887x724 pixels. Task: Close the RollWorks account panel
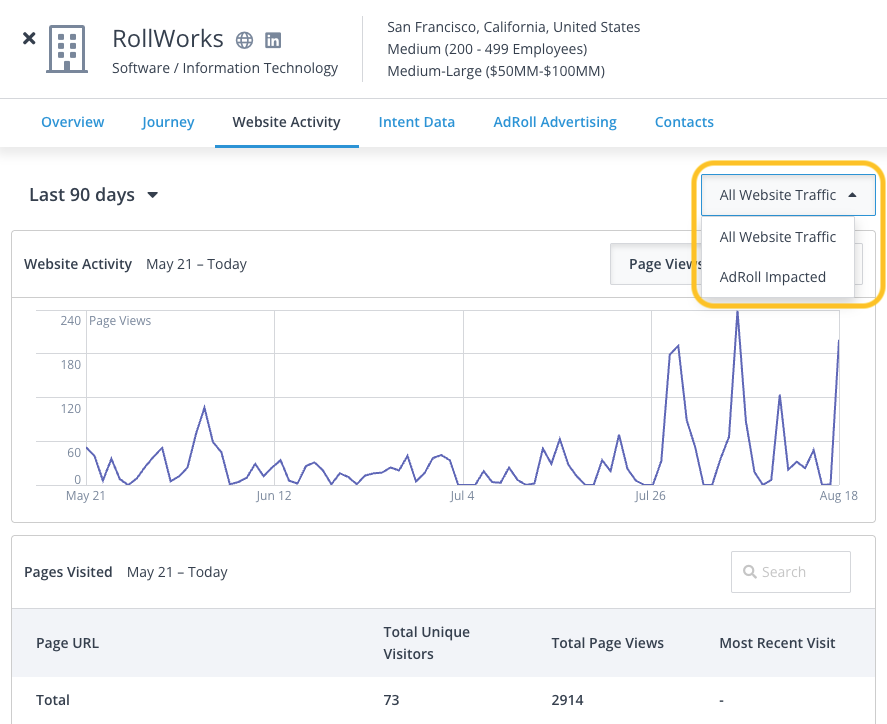(x=29, y=38)
